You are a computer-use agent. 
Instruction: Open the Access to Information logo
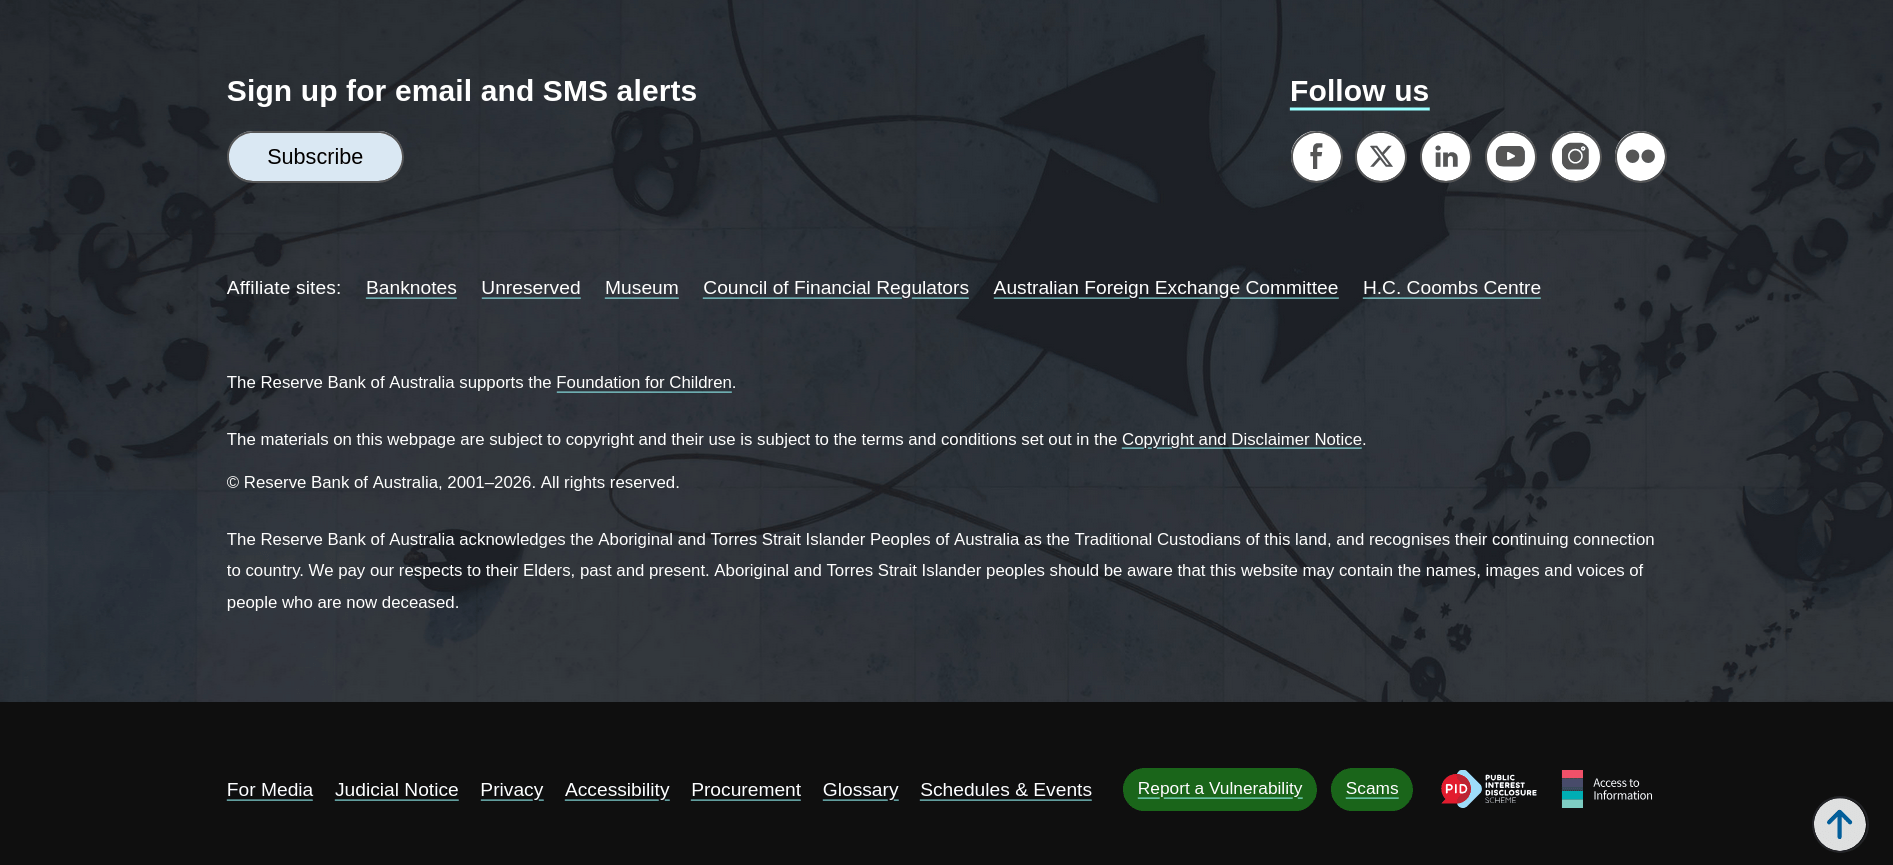click(x=1607, y=789)
